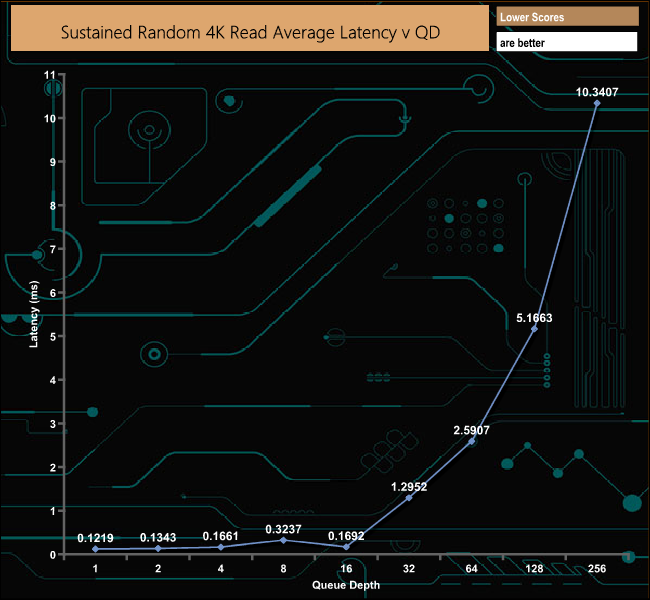
Task: Click the data point marker at queue depth 1
Action: click(95, 549)
